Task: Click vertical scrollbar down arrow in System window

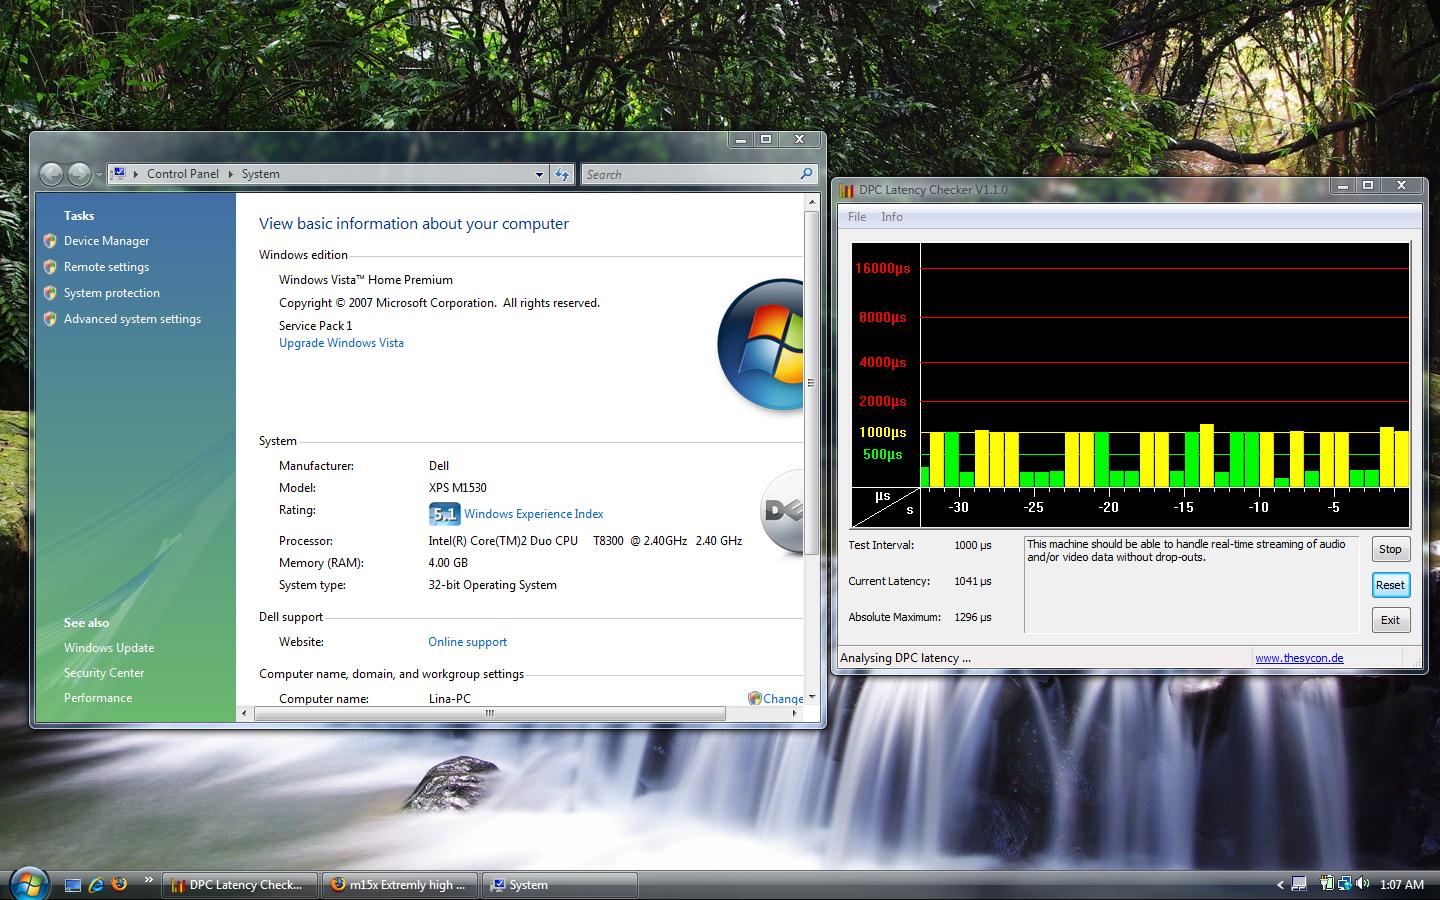Action: 811,697
